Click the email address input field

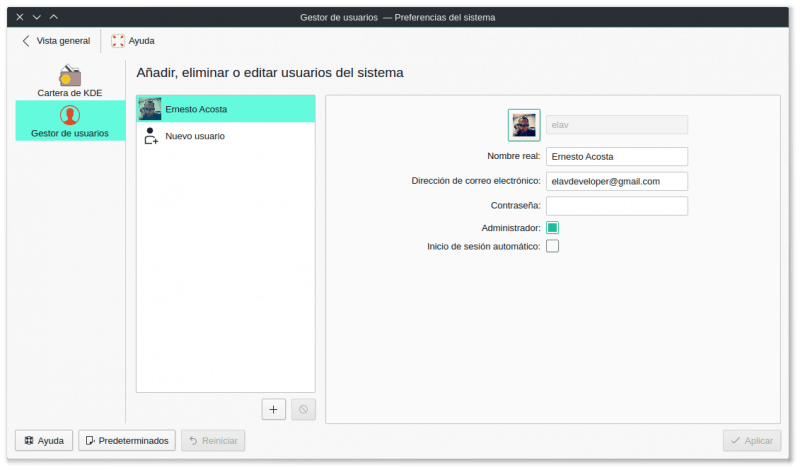[617, 181]
